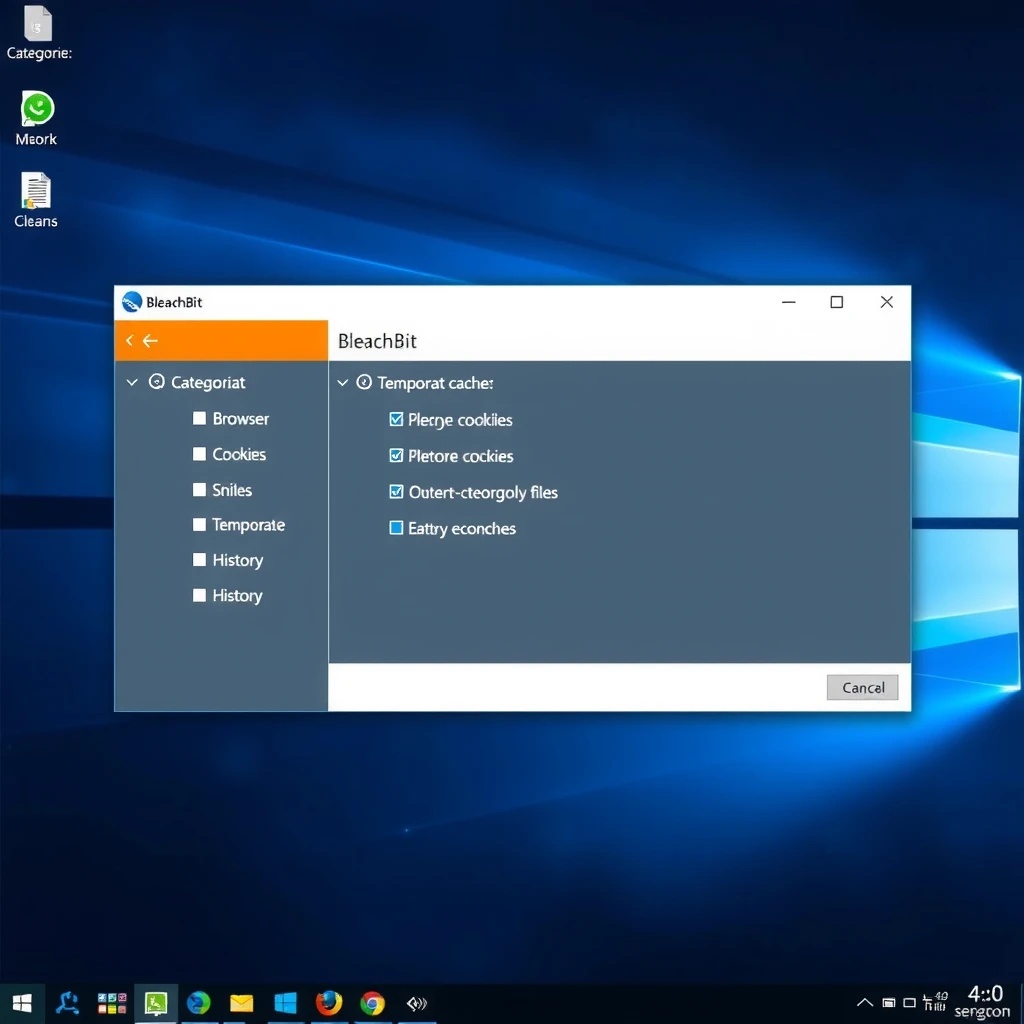This screenshot has height=1024, width=1024.
Task: Show hidden tray icons caret
Action: pos(865,1002)
